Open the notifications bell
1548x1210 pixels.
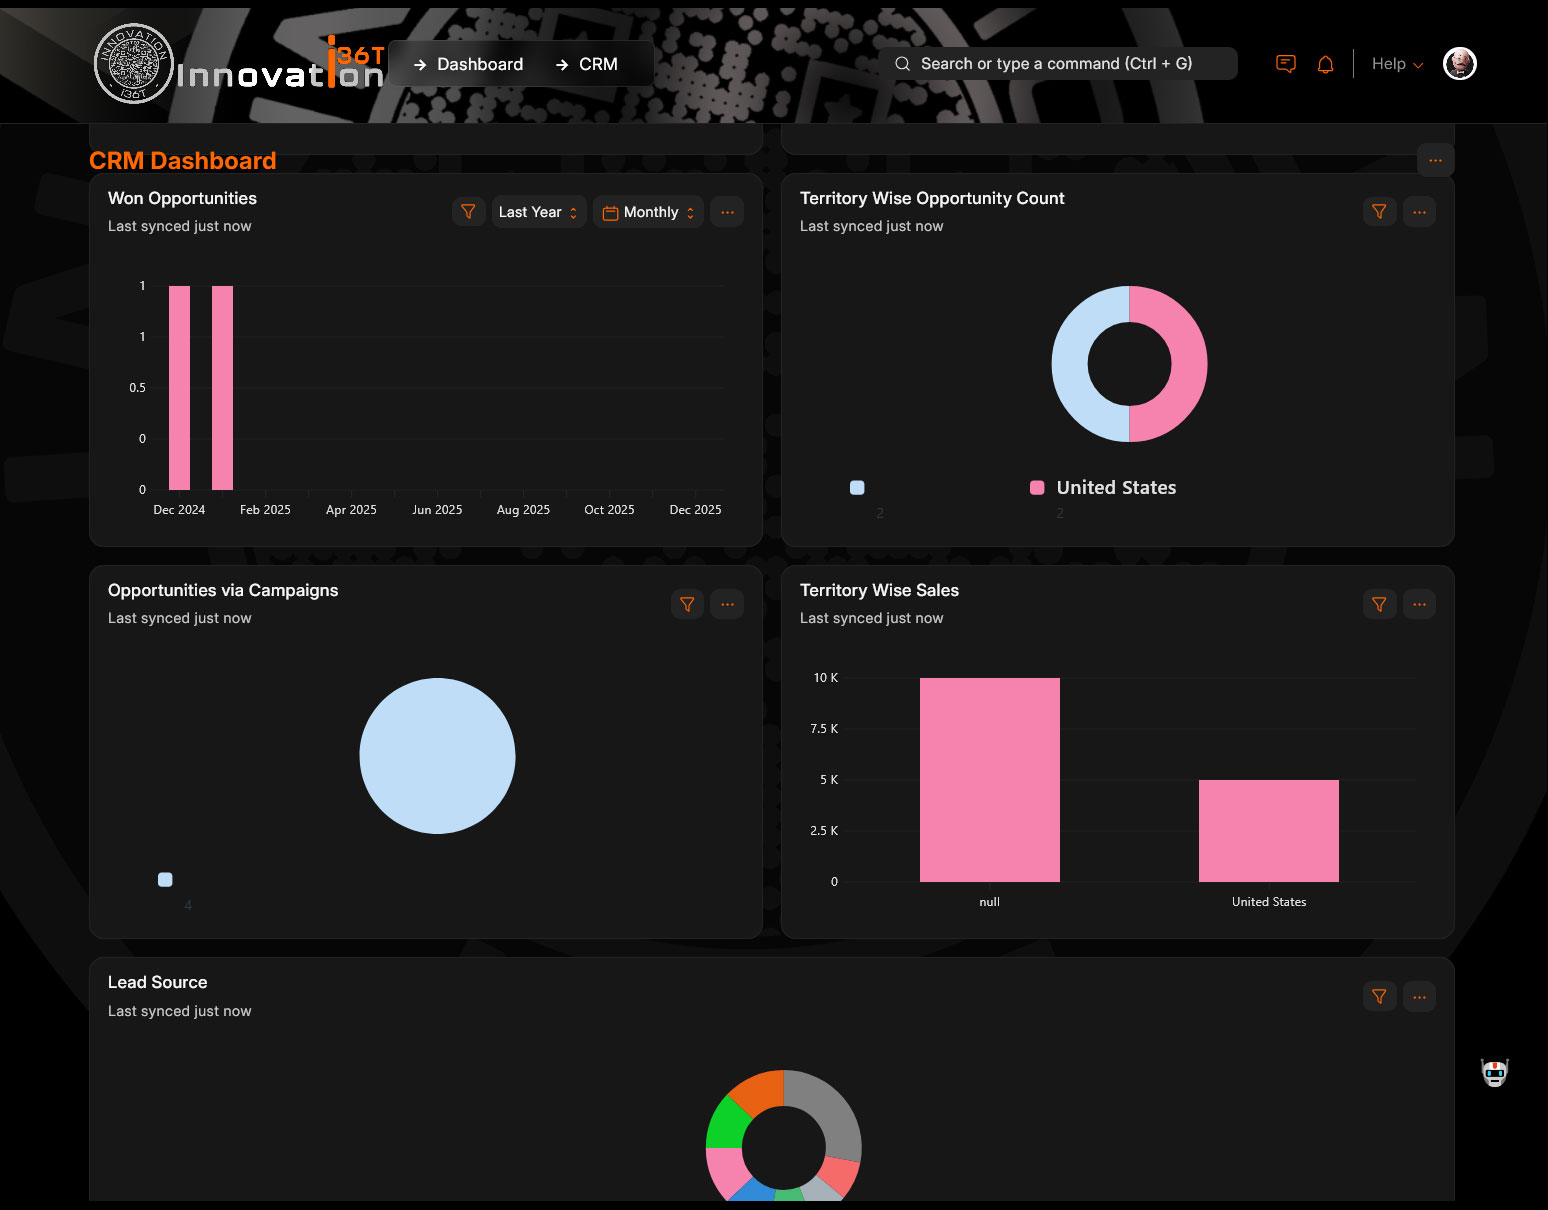(x=1325, y=64)
